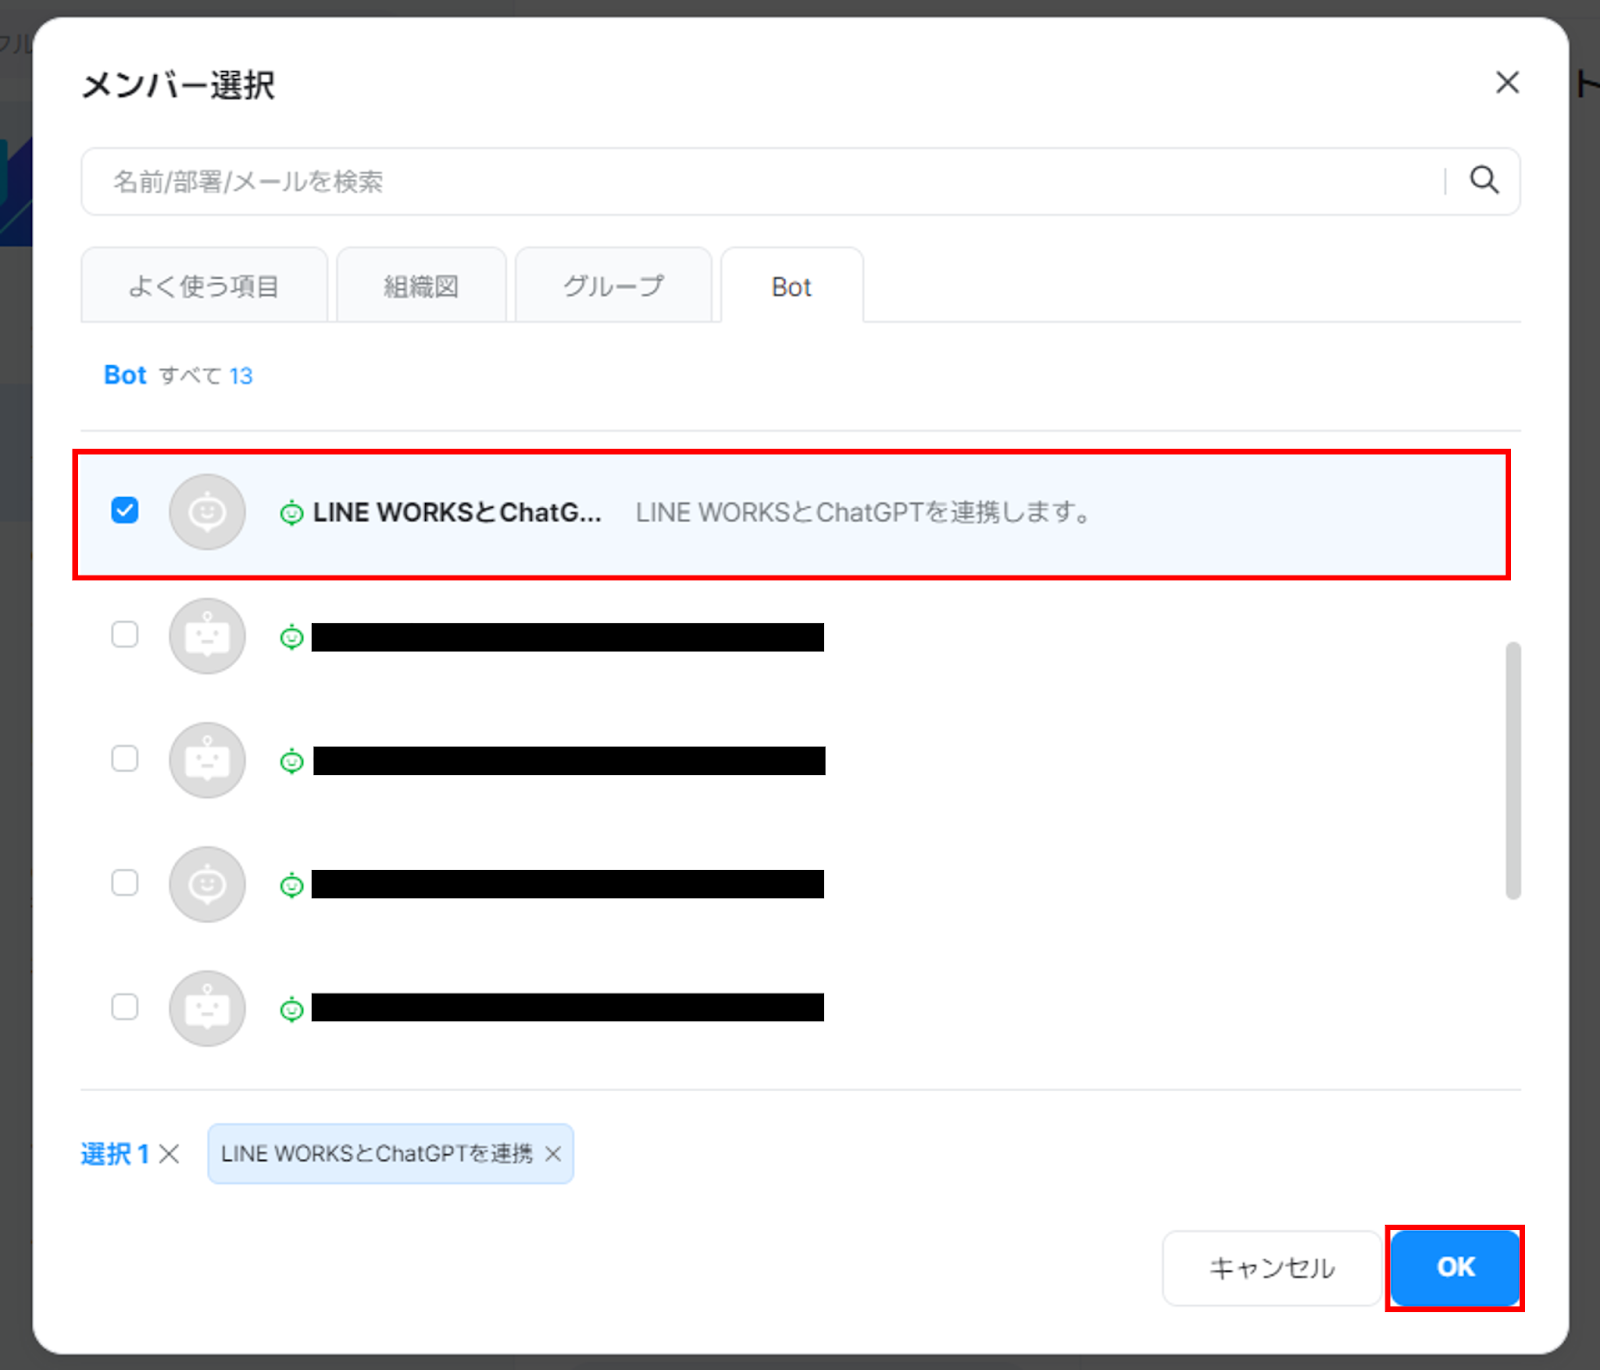This screenshot has width=1600, height=1370.
Task: Tick the checkbox of the second bot row
Action: click(125, 634)
